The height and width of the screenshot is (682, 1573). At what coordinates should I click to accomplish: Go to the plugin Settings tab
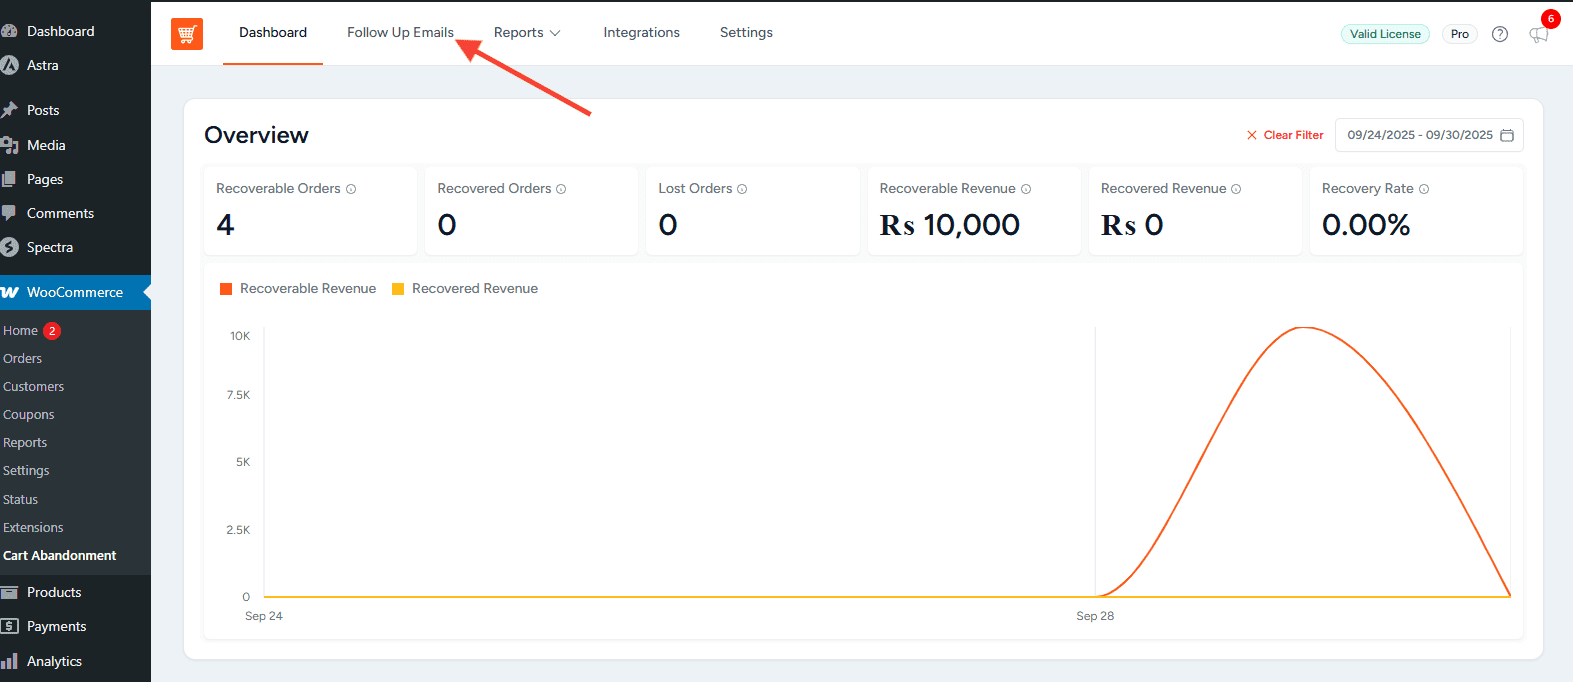point(746,33)
